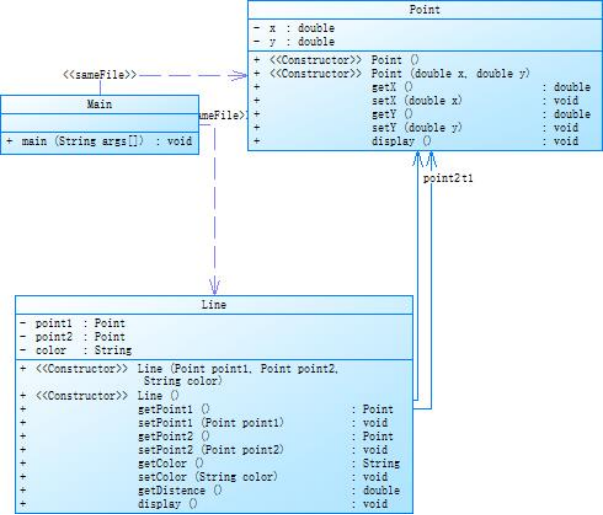Screen dimensions: 603x515
Task: Click setPoint2 (Point point2) method
Action: tap(205, 450)
